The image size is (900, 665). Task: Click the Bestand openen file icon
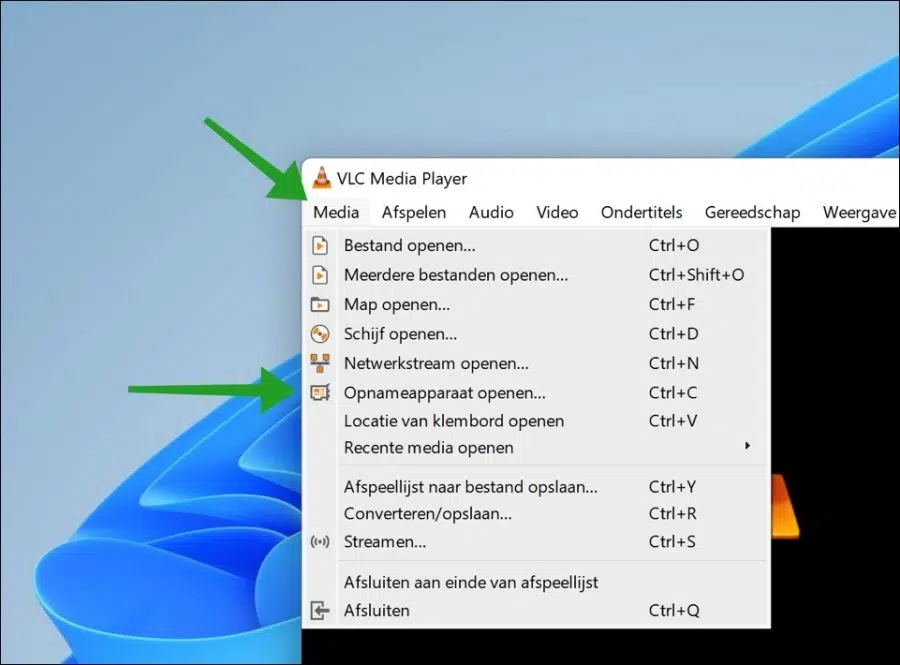click(x=320, y=246)
